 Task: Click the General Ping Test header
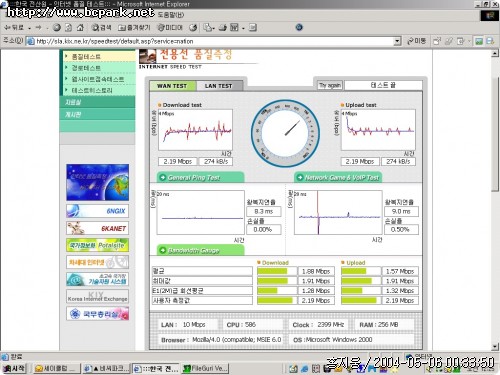pos(200,177)
